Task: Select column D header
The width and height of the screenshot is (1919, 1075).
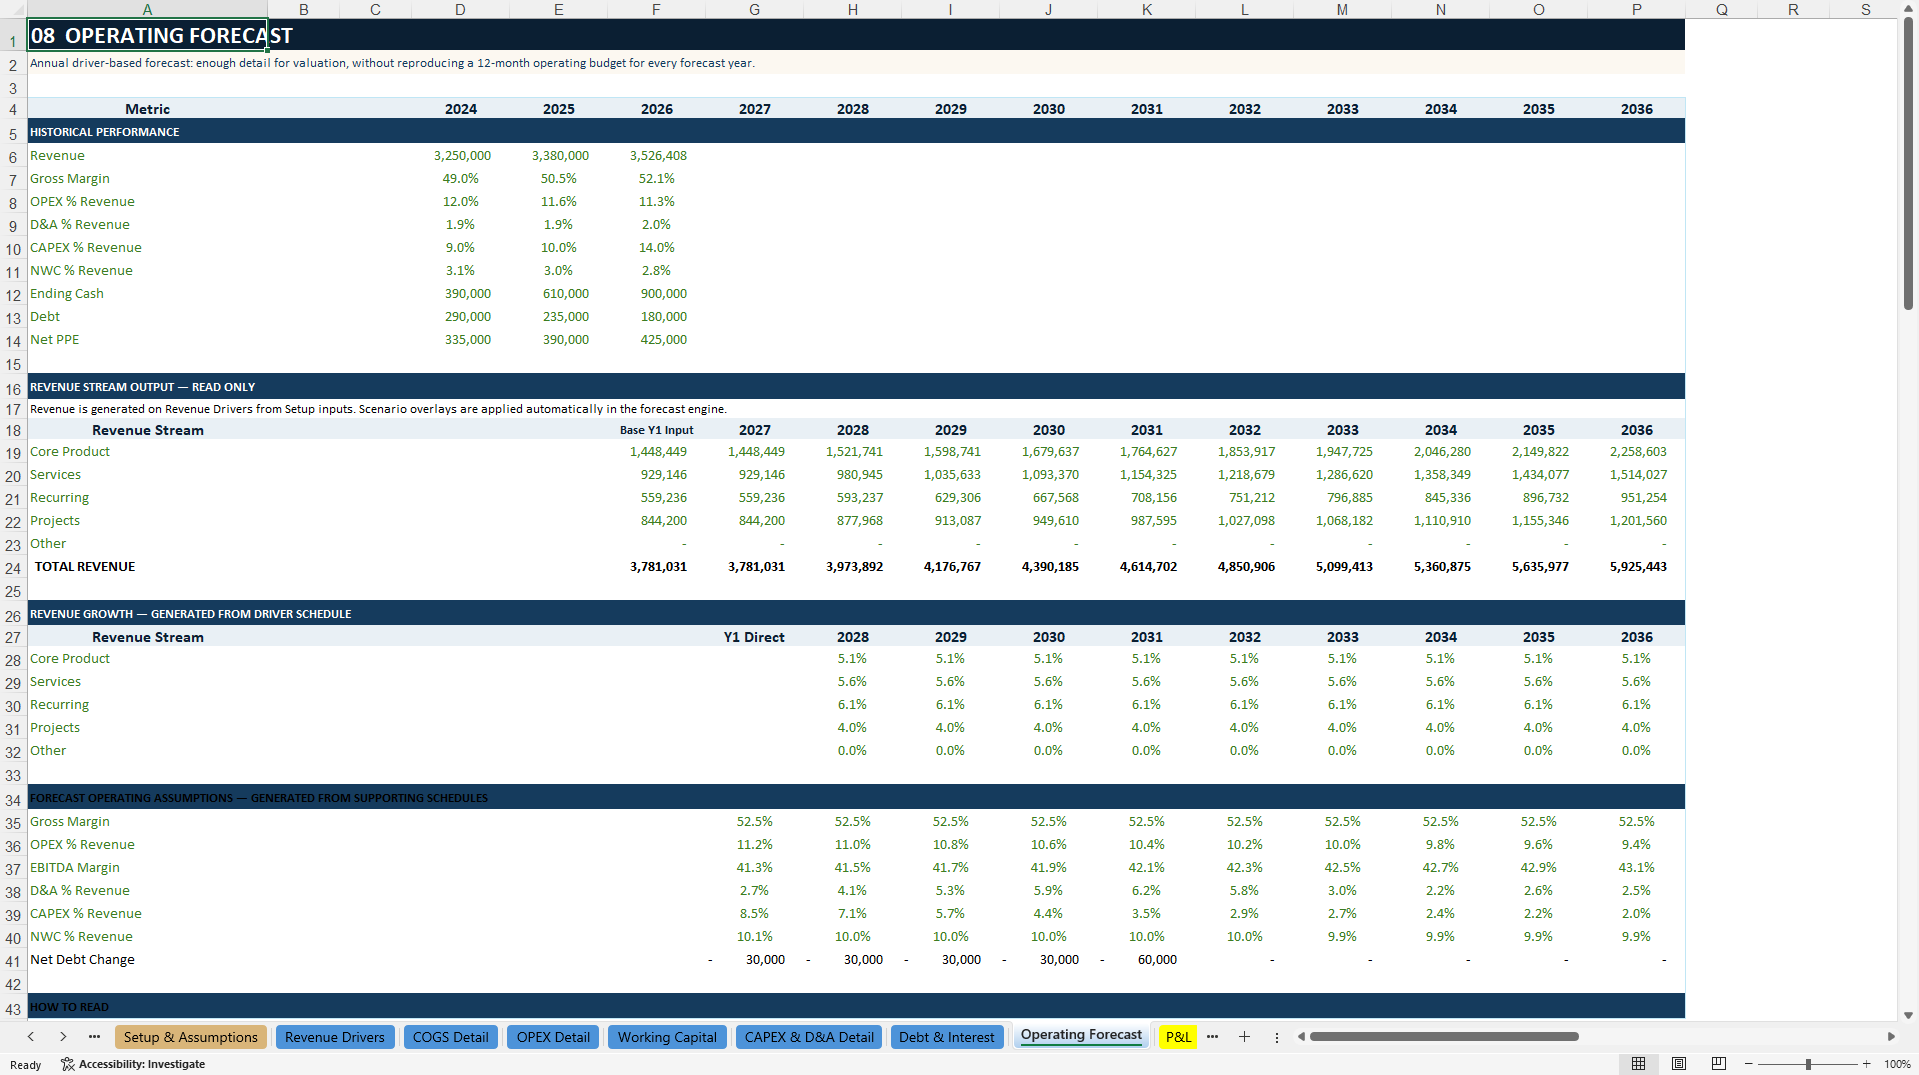Action: (x=460, y=9)
